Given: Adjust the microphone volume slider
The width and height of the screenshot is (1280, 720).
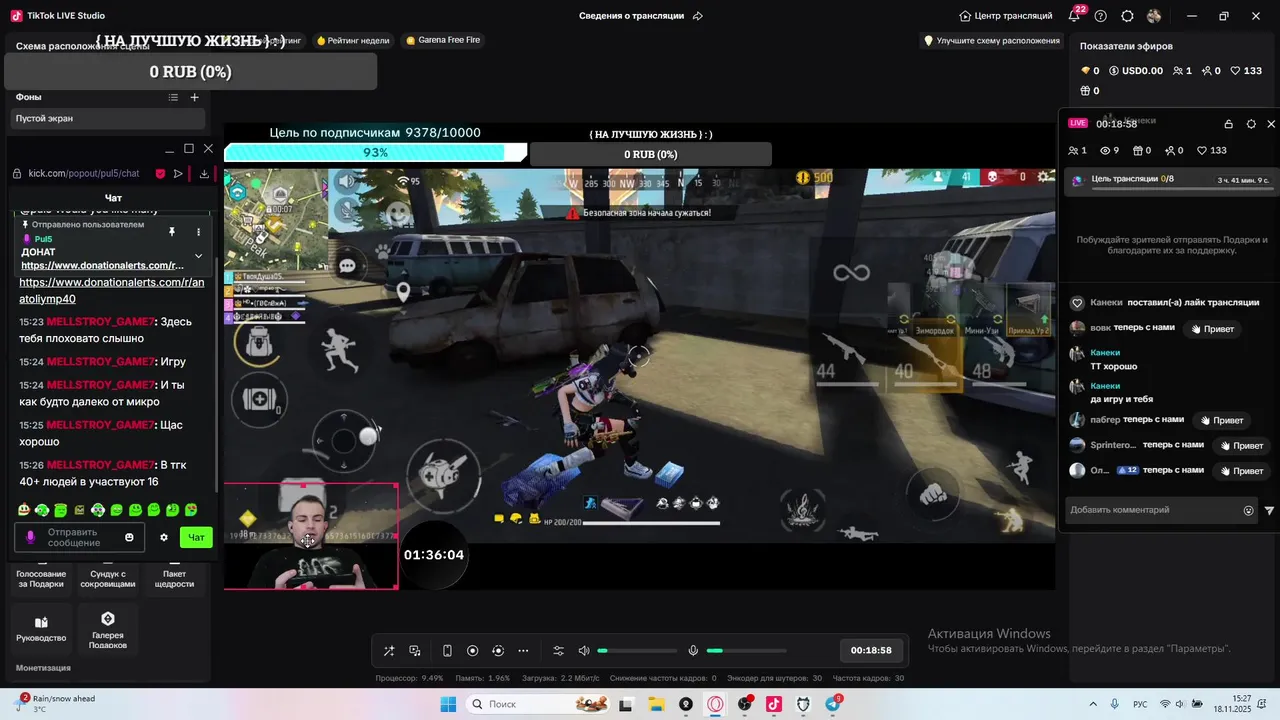Looking at the screenshot, I should click(x=746, y=651).
